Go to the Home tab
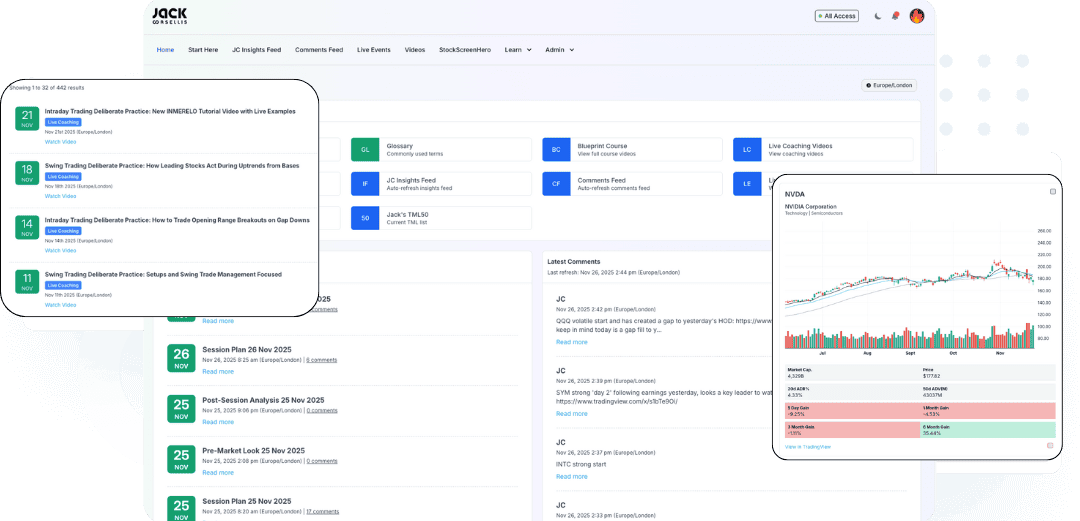The image size is (1080, 521). [165, 50]
